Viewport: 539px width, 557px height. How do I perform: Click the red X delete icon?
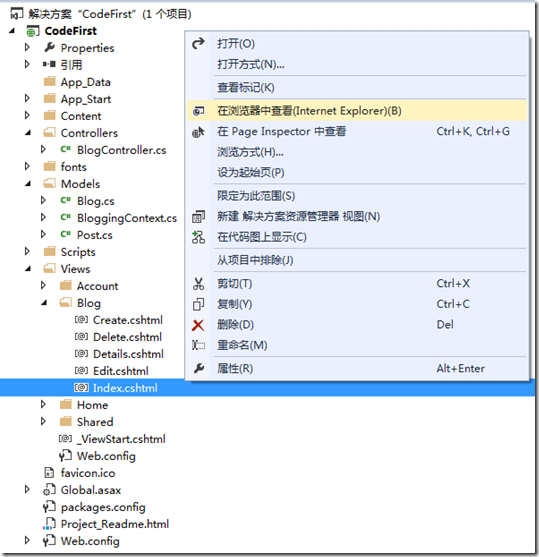tap(198, 325)
